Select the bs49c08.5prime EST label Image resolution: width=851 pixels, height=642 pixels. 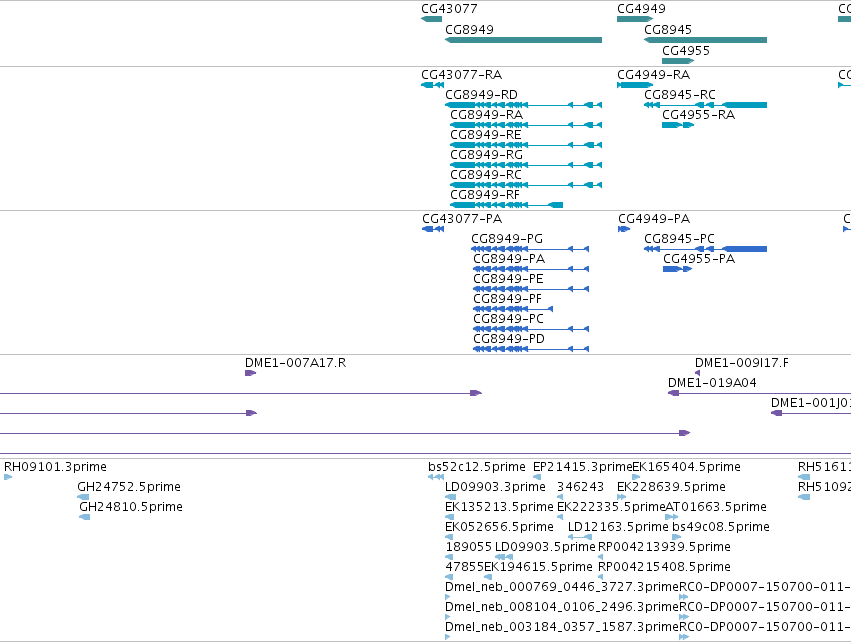coord(721,527)
